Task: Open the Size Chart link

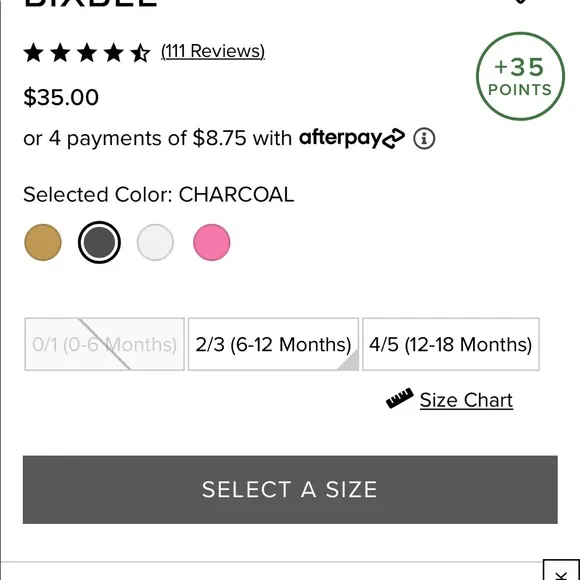Action: (x=466, y=400)
